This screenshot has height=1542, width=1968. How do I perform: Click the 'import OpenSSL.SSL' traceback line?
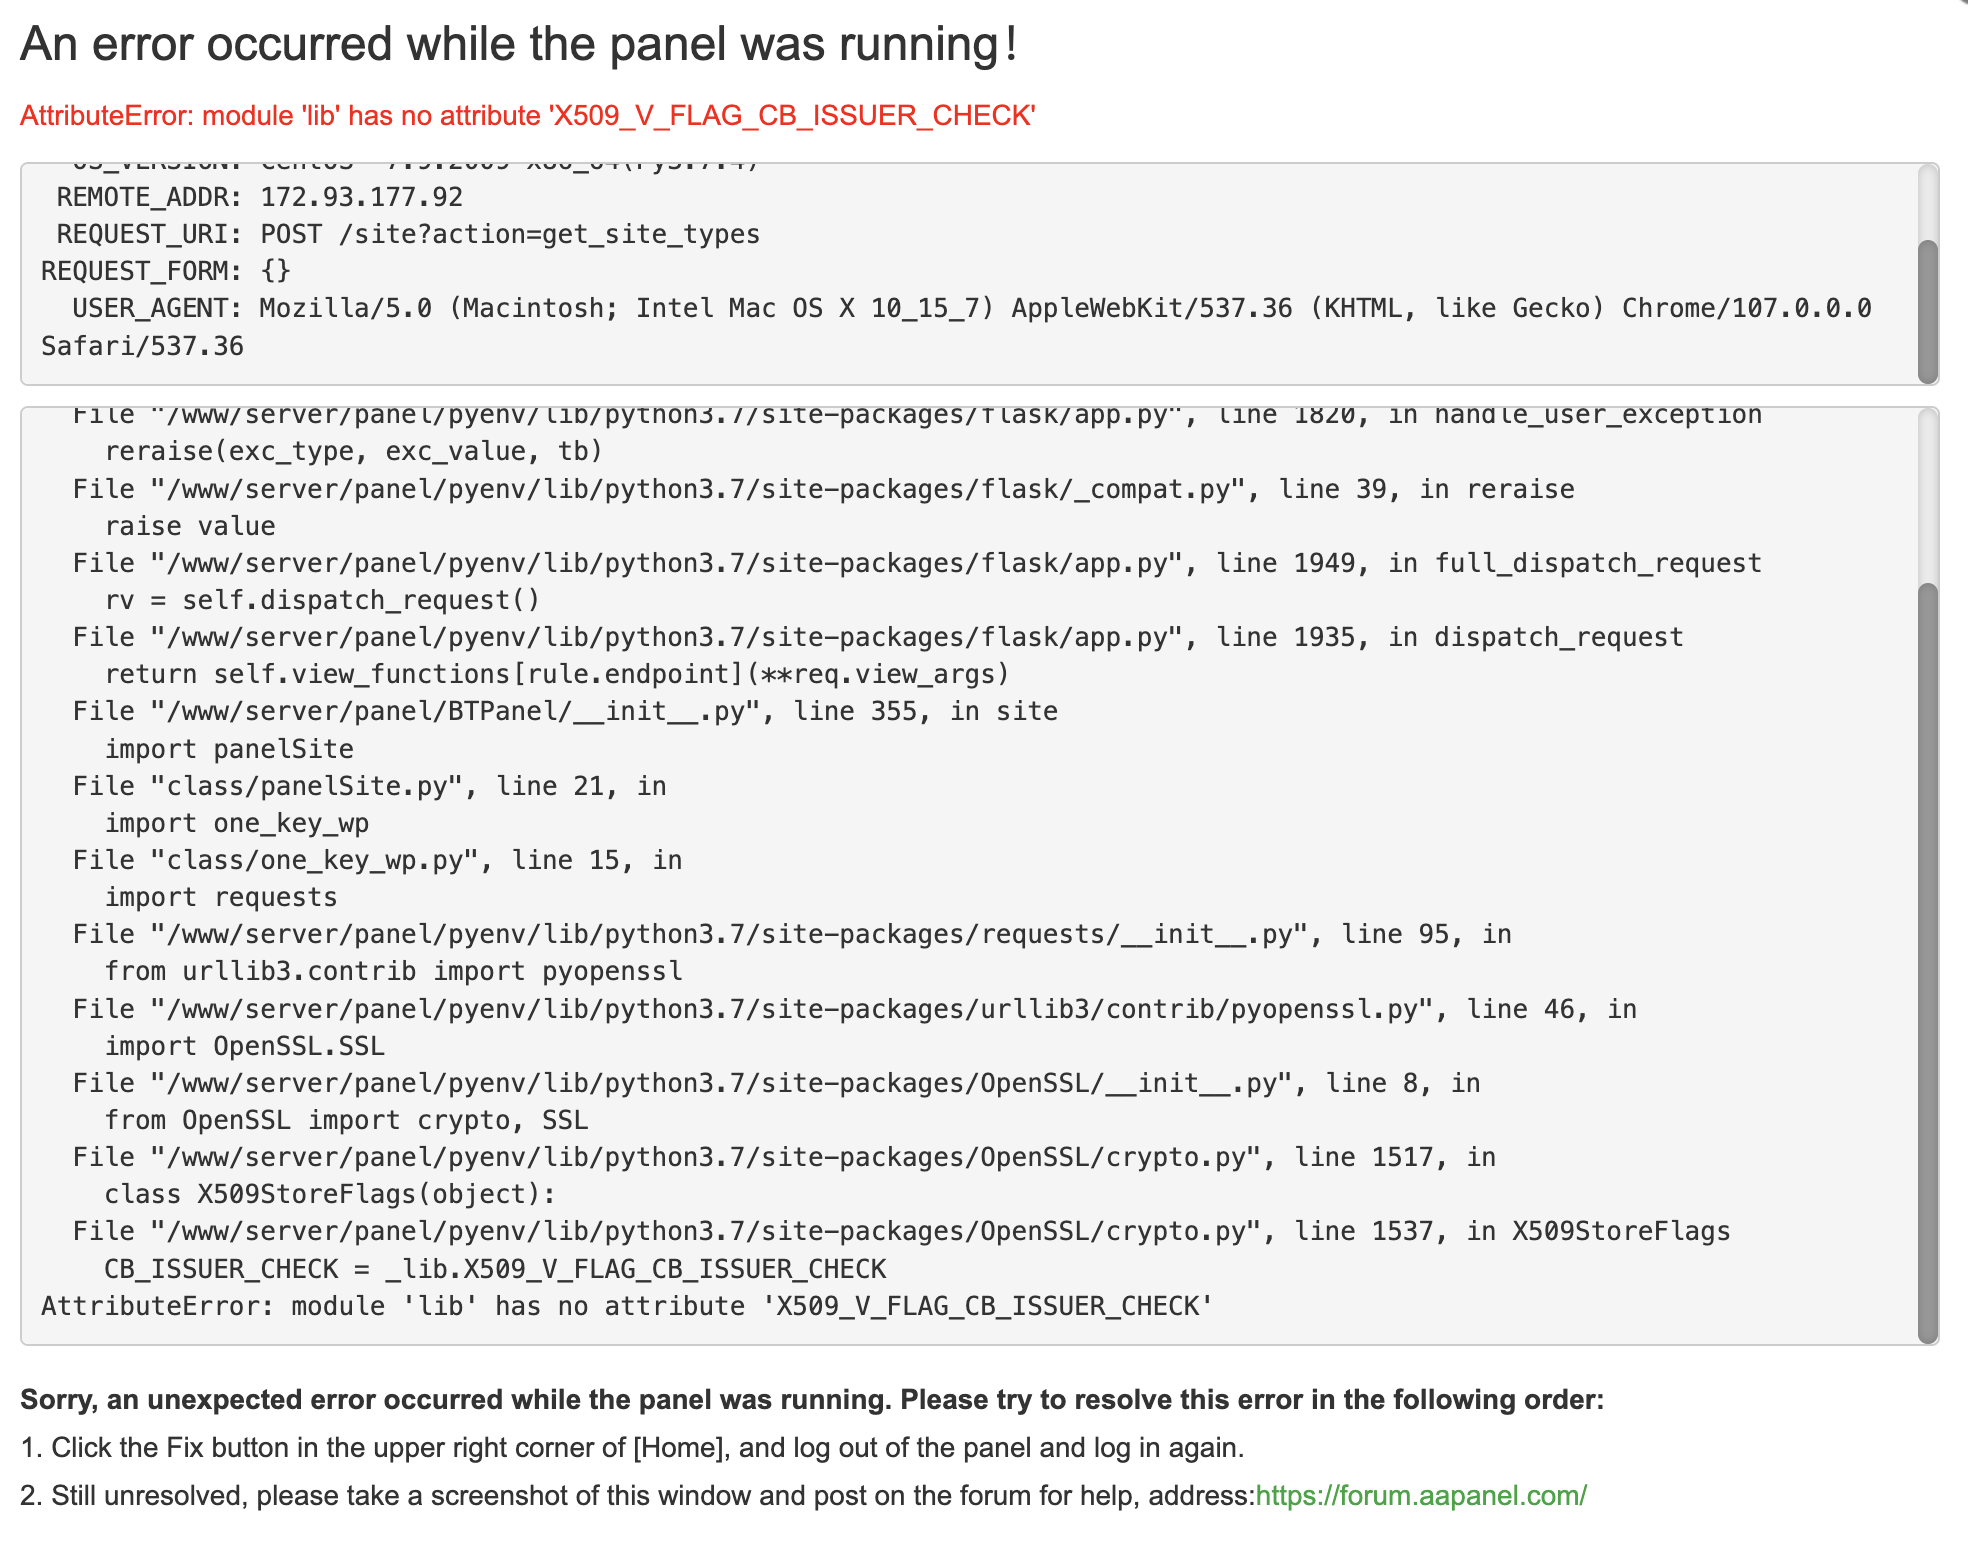244,1046
